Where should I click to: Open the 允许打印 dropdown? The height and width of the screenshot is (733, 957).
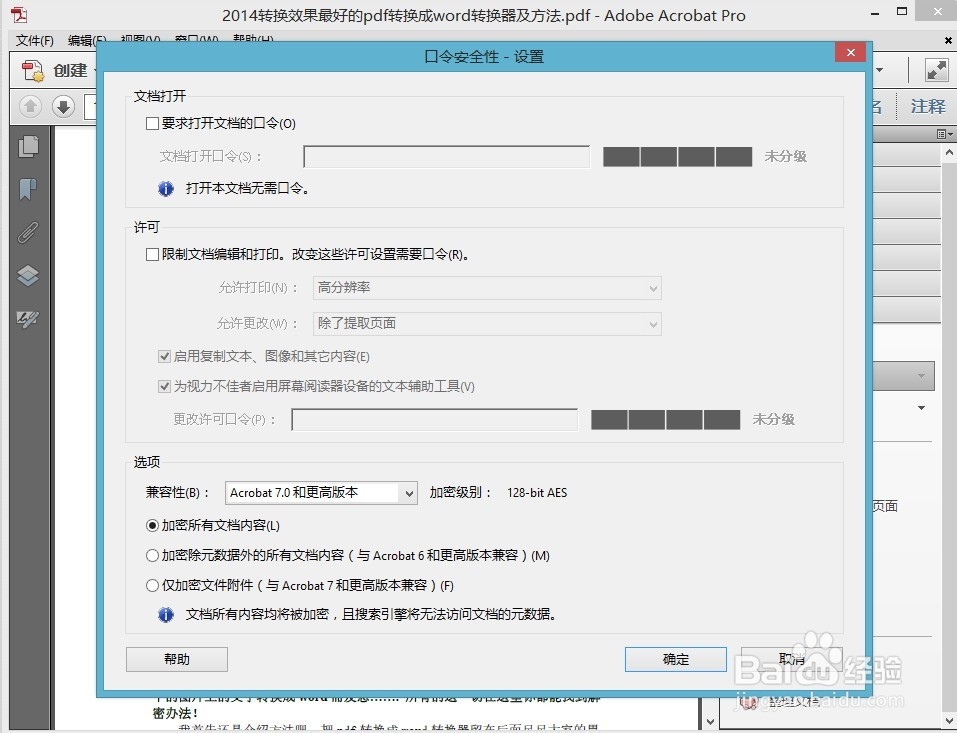[487, 288]
